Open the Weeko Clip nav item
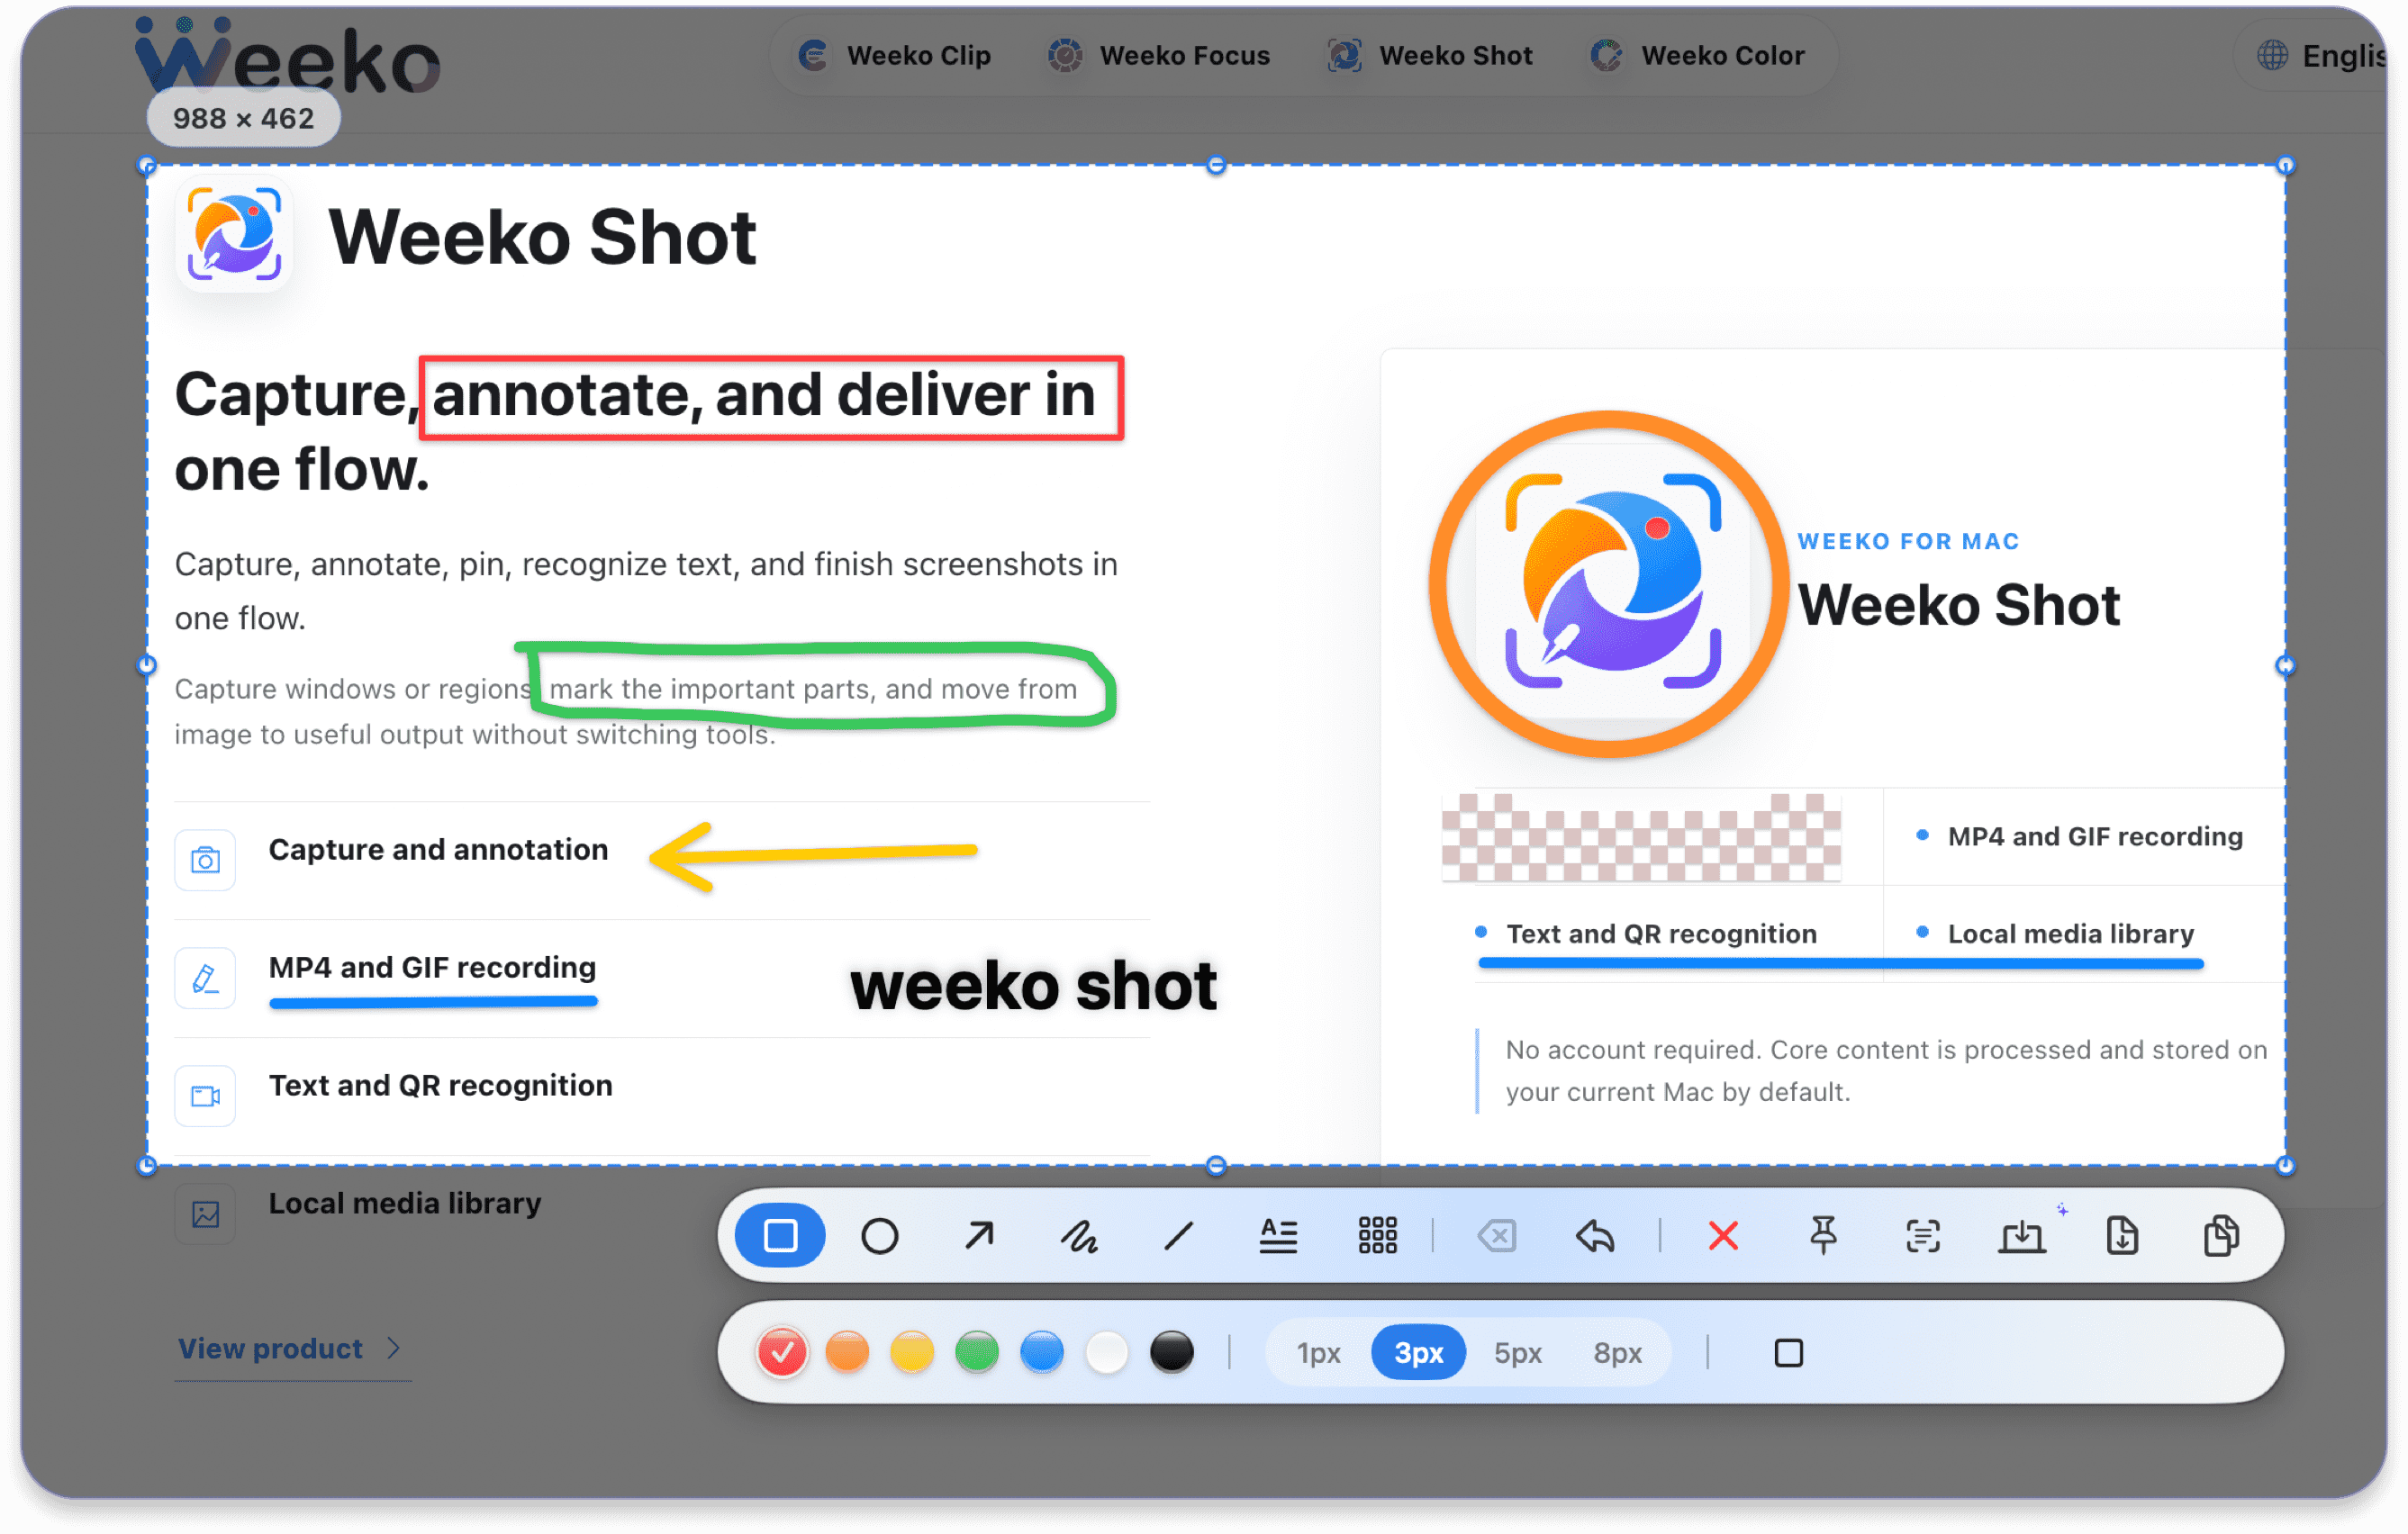 point(894,56)
